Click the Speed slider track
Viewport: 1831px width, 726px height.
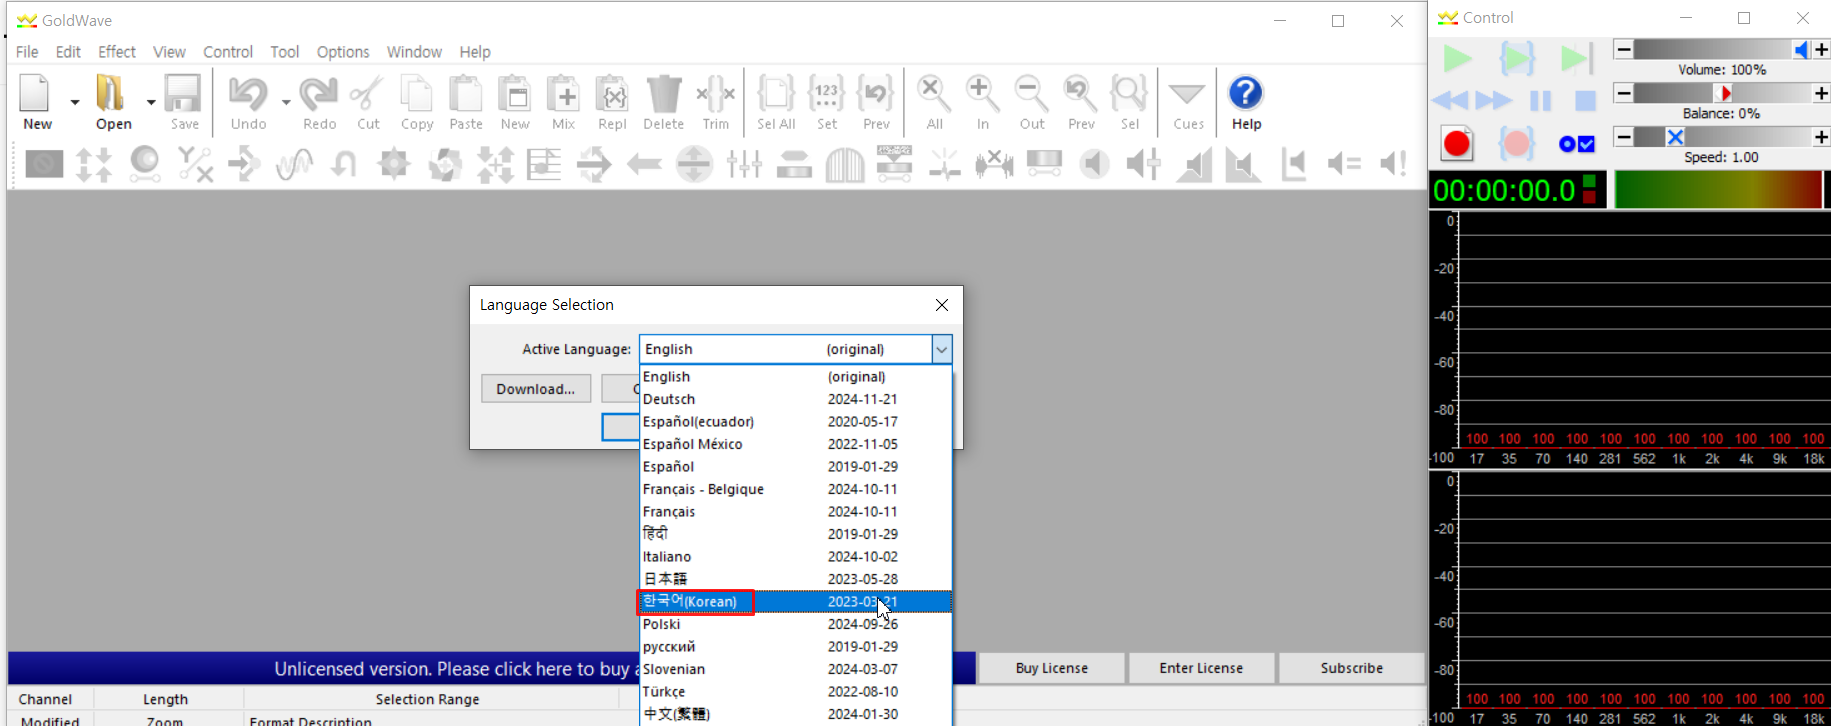(1722, 137)
